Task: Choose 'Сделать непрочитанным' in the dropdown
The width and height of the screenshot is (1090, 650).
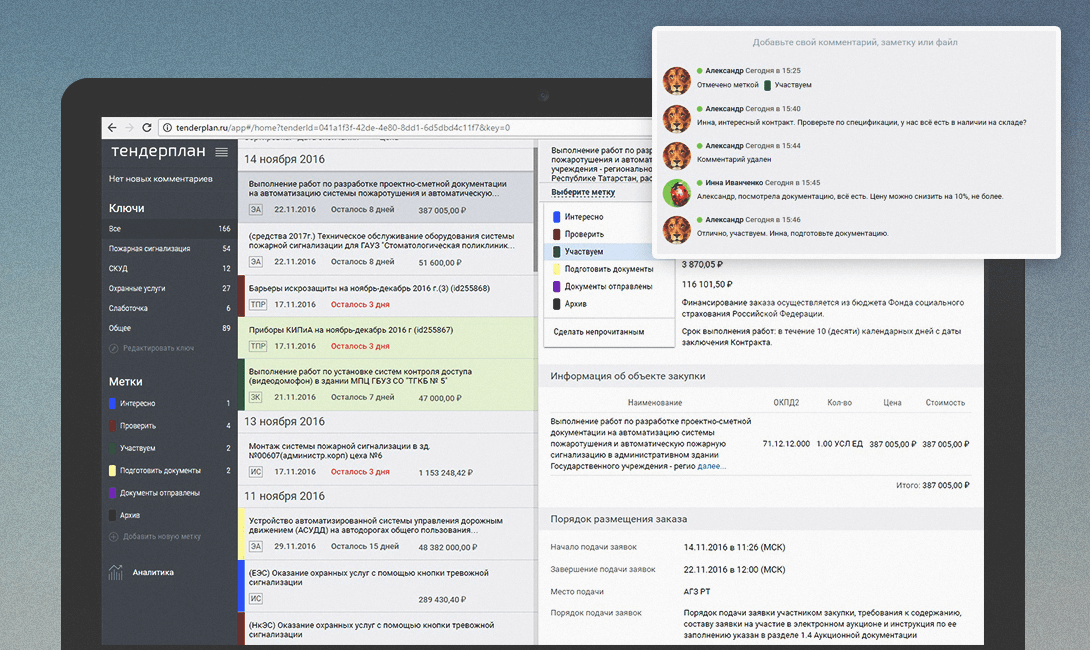Action: point(599,332)
